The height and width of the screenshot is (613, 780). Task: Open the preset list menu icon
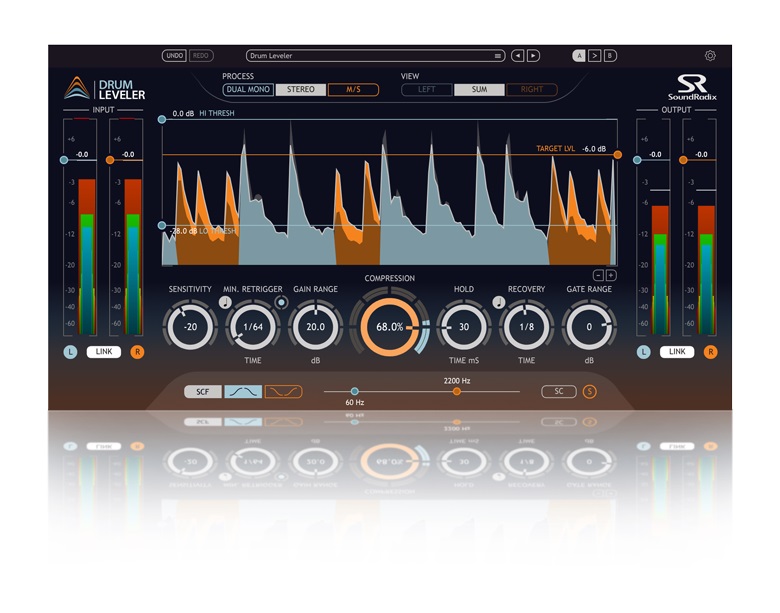click(x=497, y=56)
